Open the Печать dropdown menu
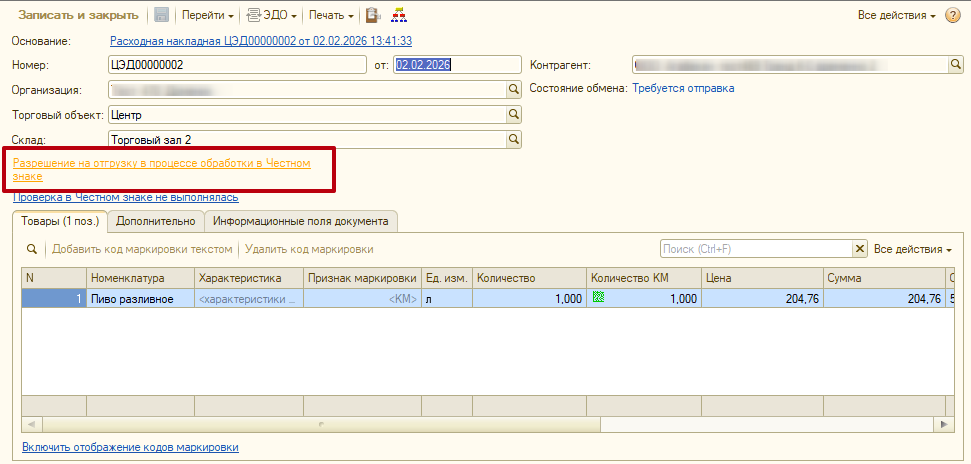This screenshot has height=464, width=971. click(332, 15)
